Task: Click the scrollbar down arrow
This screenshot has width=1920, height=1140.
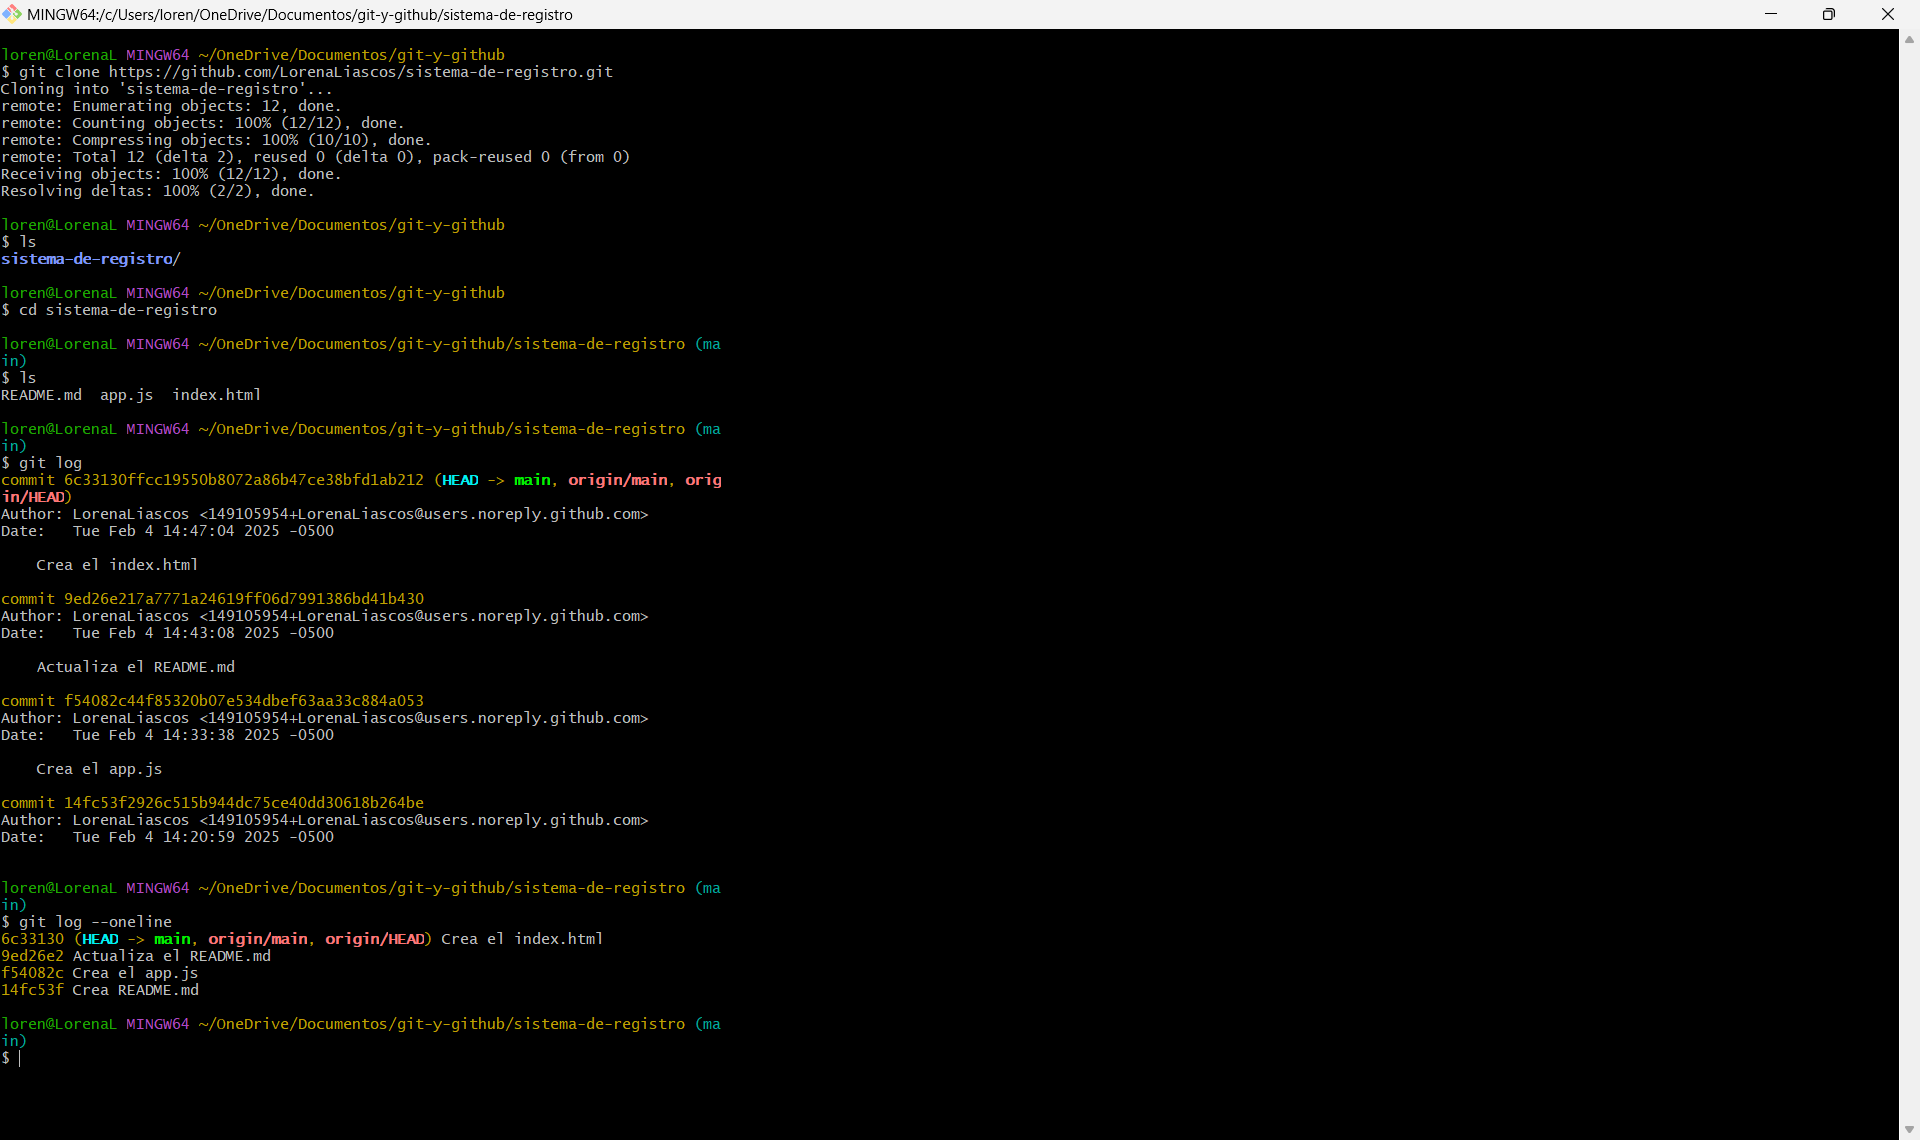Action: pos(1909,1129)
